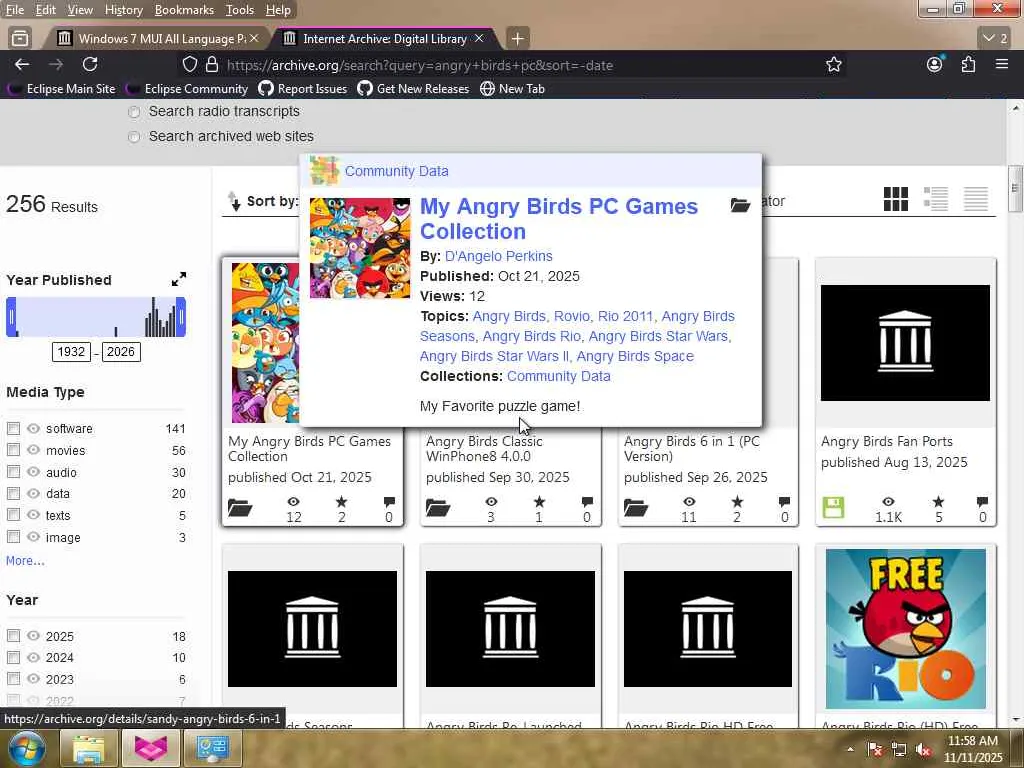Click left handle of year range slider

11,317
